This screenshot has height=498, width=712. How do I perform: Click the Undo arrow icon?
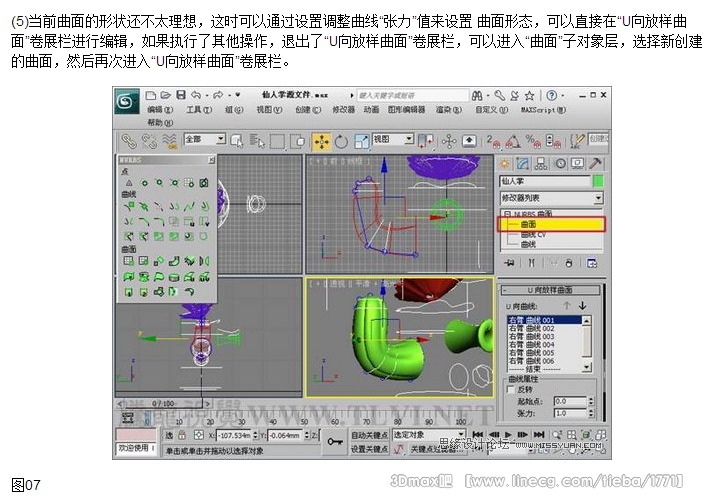tap(196, 95)
